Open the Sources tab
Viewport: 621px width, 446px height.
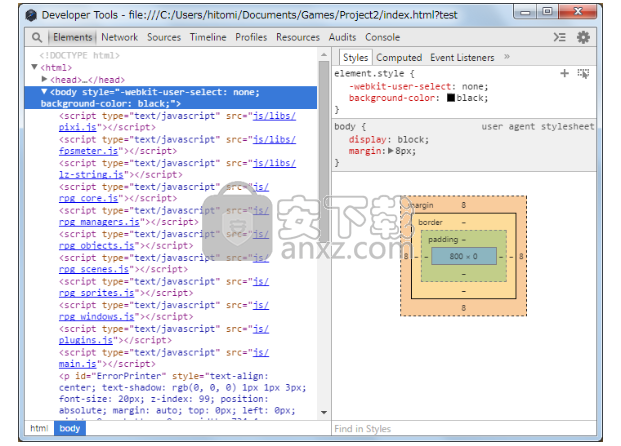pyautogui.click(x=164, y=37)
